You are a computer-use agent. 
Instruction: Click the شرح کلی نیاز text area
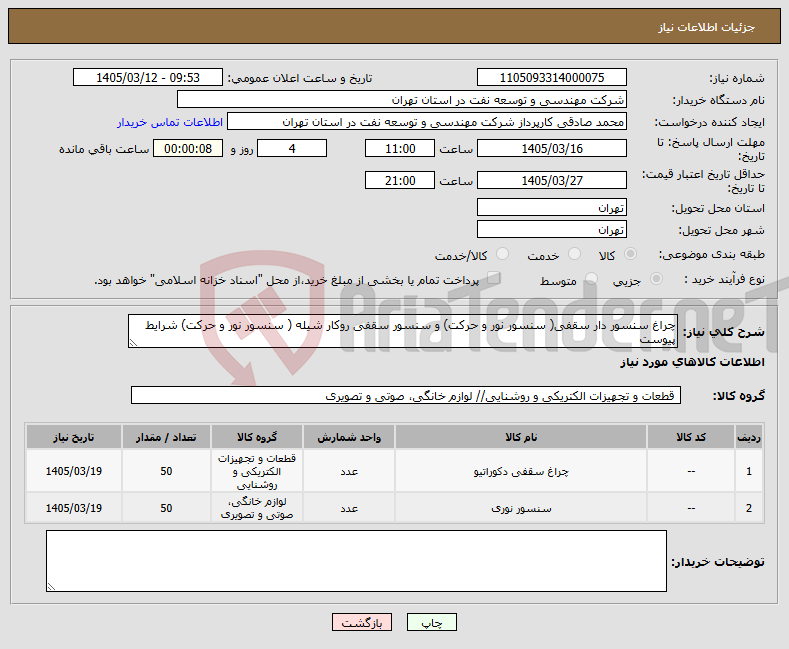(x=403, y=331)
